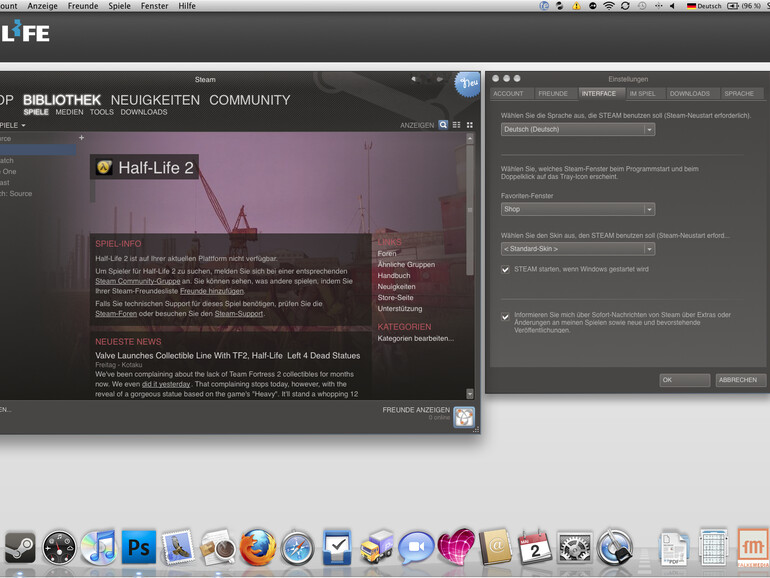Select DOWNLOADS library subtab in Steam window
The height and width of the screenshot is (578, 770).
144,112
